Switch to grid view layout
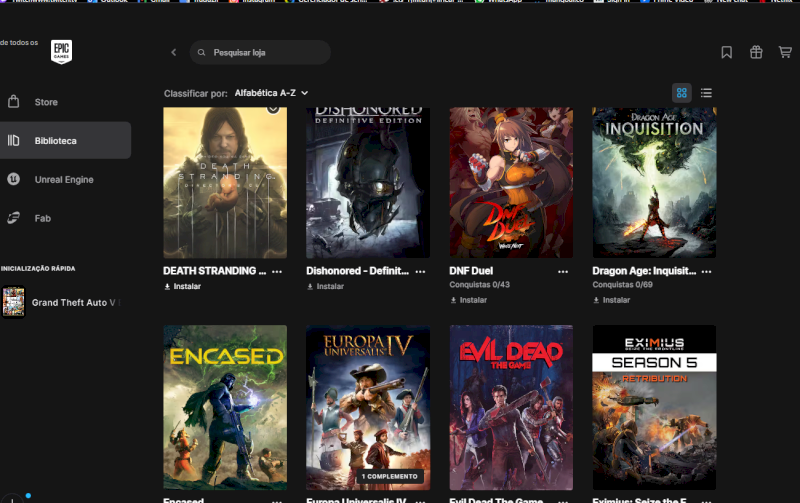 pos(682,93)
